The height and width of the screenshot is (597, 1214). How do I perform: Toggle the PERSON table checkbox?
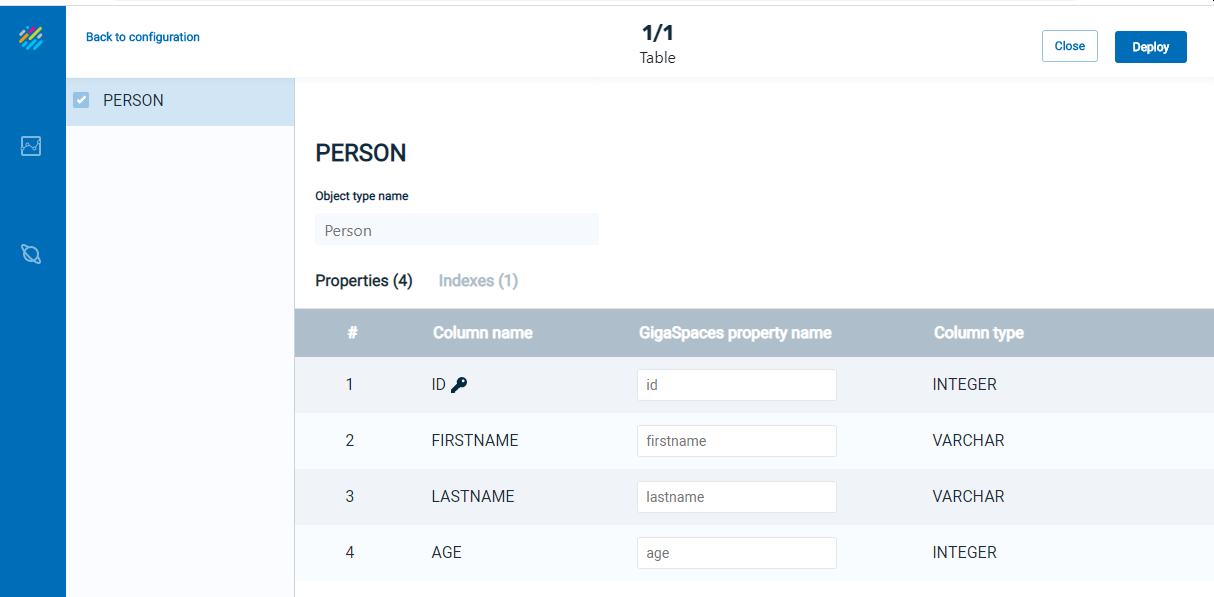pyautogui.click(x=82, y=100)
